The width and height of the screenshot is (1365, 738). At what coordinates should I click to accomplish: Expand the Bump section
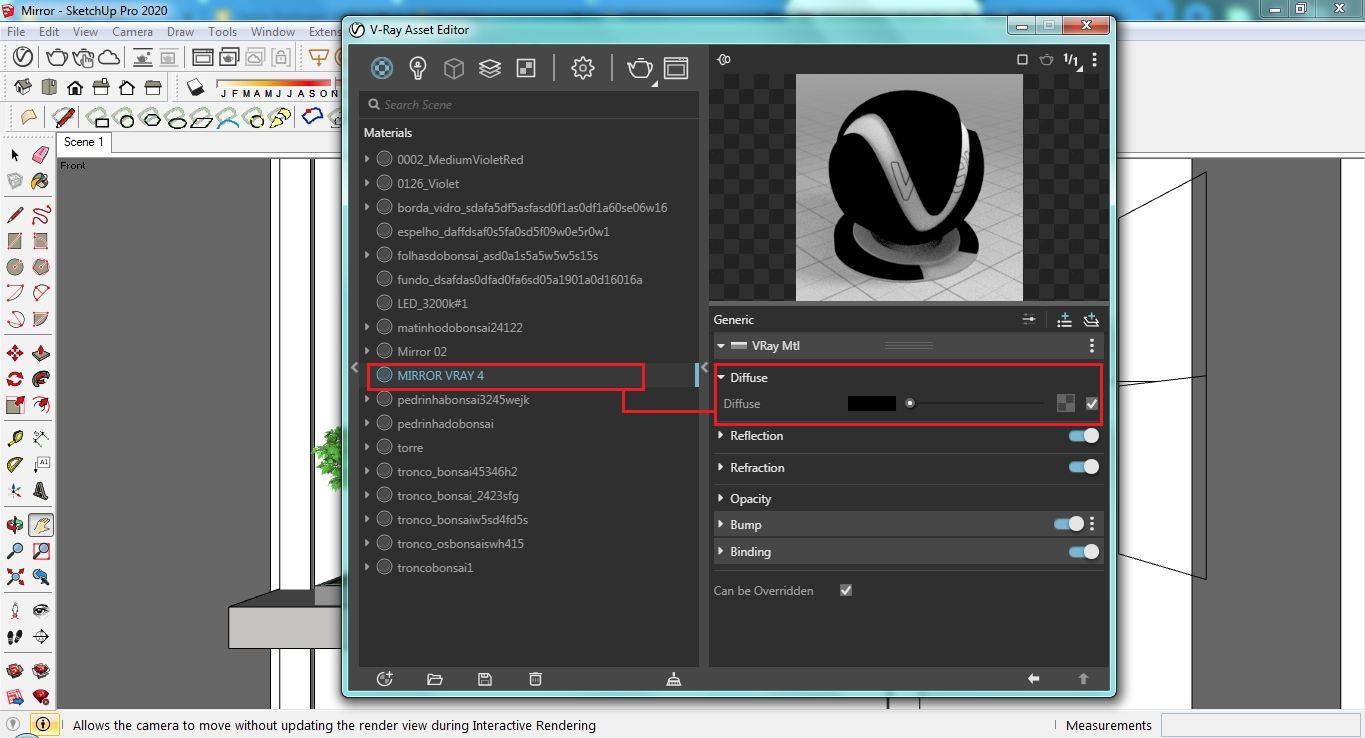(721, 524)
